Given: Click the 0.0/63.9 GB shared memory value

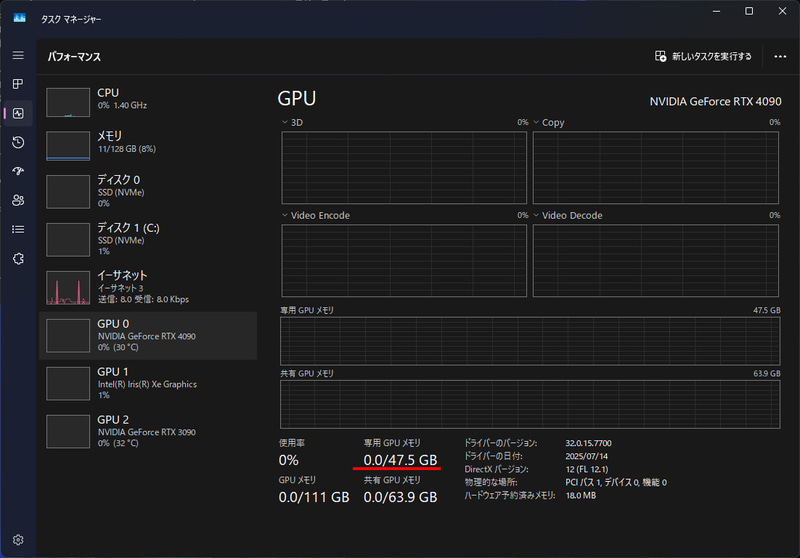Looking at the screenshot, I should [x=400, y=497].
